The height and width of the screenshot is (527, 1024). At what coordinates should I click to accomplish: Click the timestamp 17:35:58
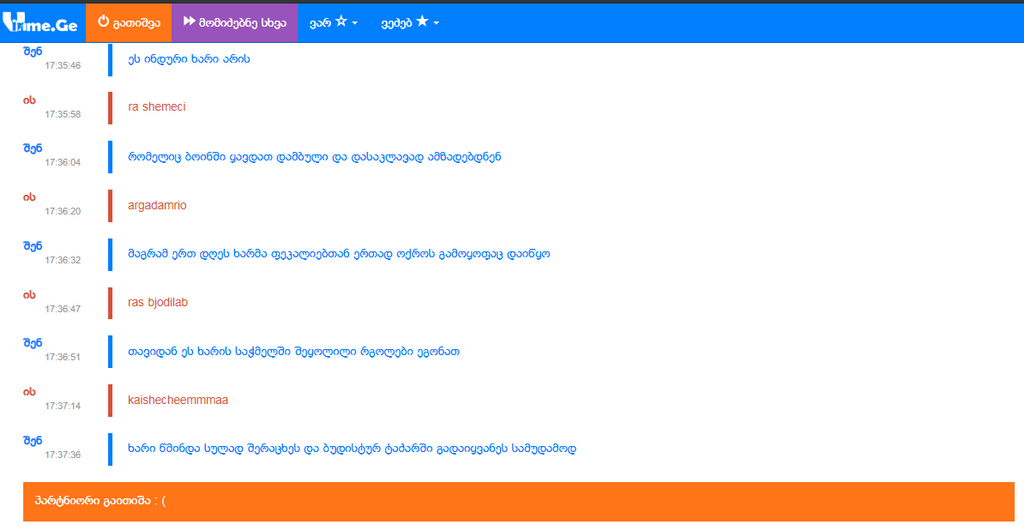pos(63,114)
